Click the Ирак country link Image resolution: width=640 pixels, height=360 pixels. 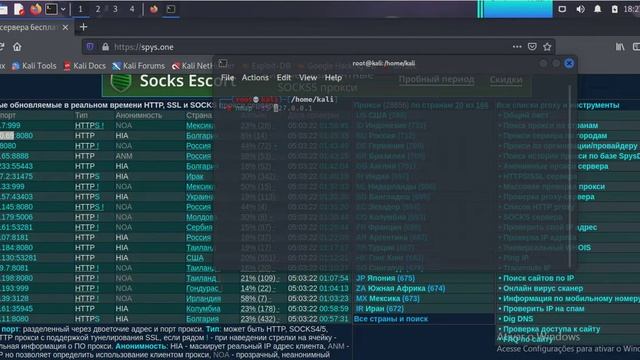(x=195, y=176)
